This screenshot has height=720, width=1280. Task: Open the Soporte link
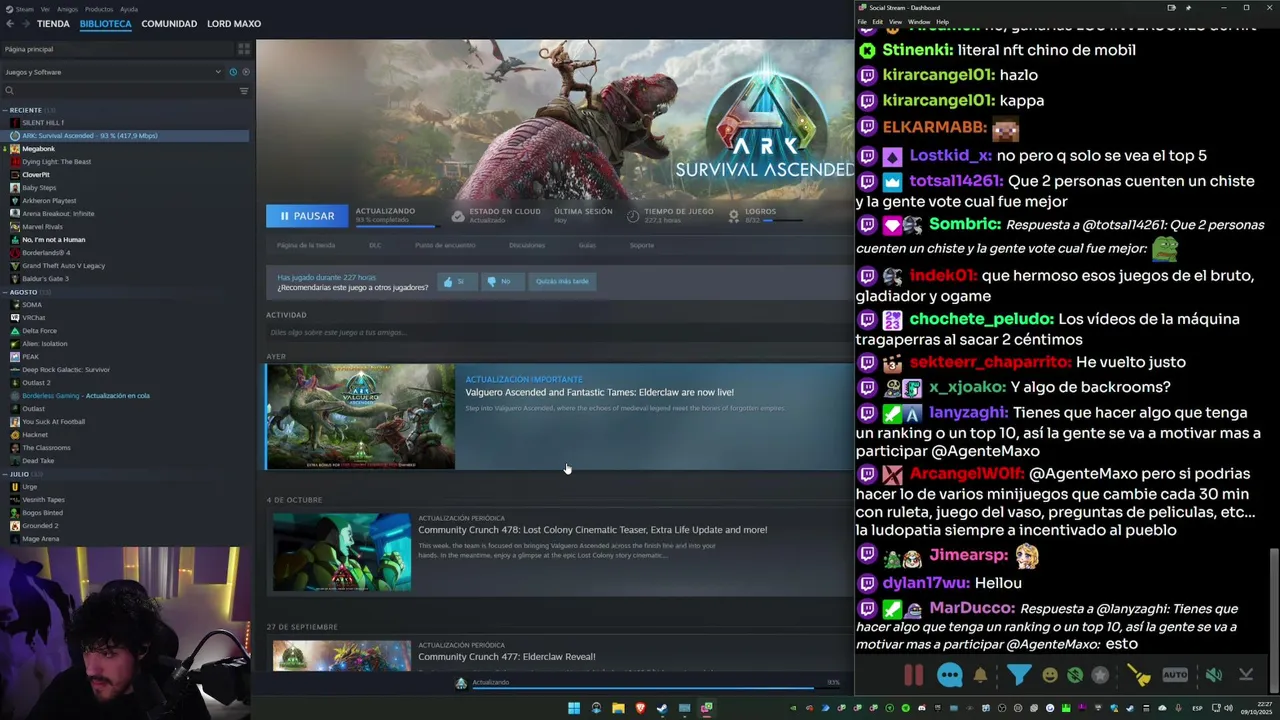point(642,245)
